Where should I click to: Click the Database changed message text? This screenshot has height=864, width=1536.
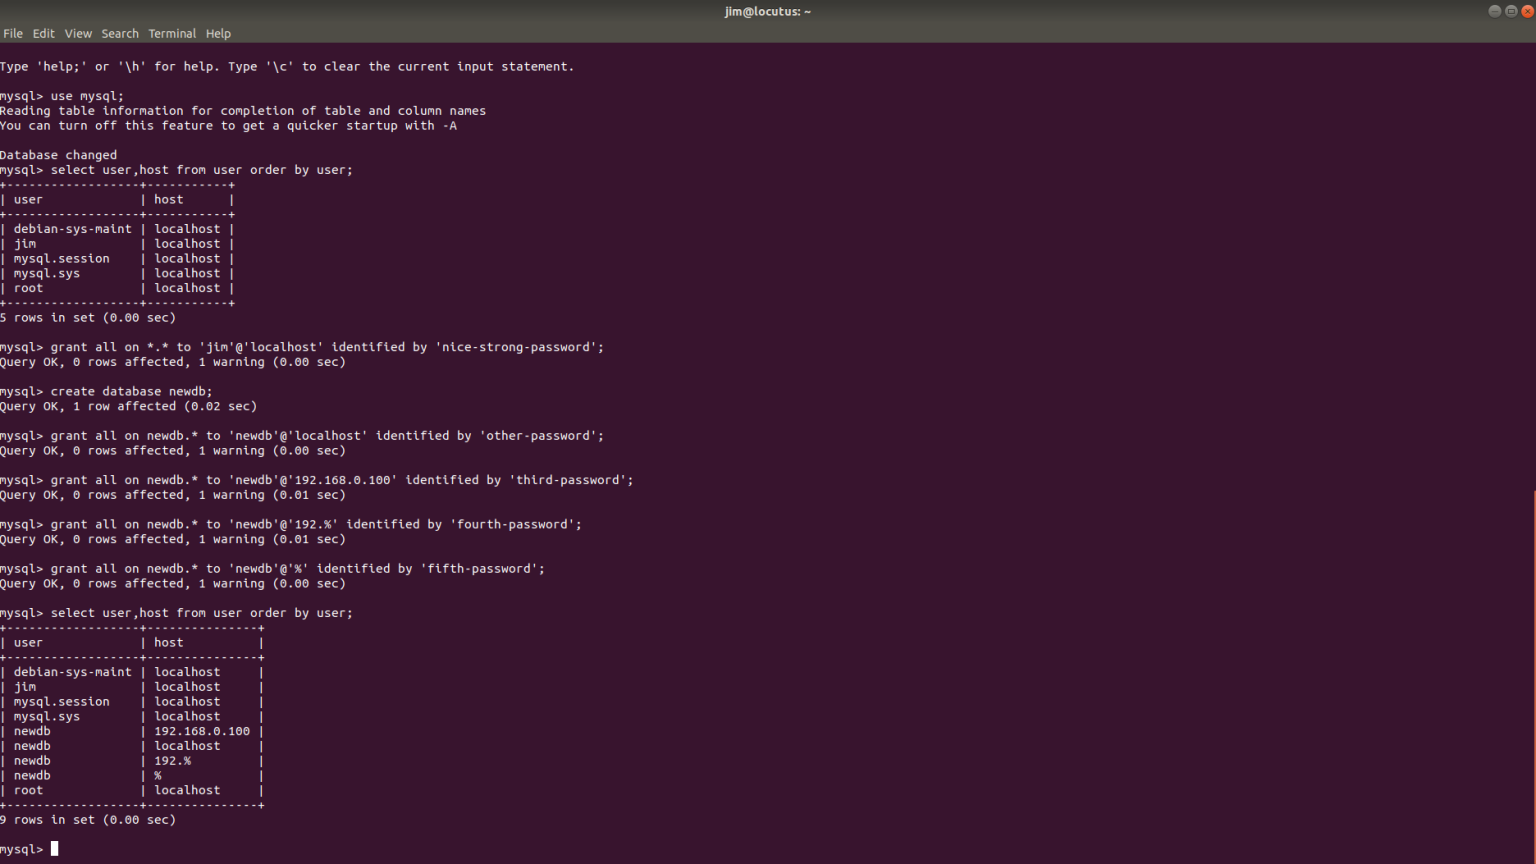coord(58,154)
